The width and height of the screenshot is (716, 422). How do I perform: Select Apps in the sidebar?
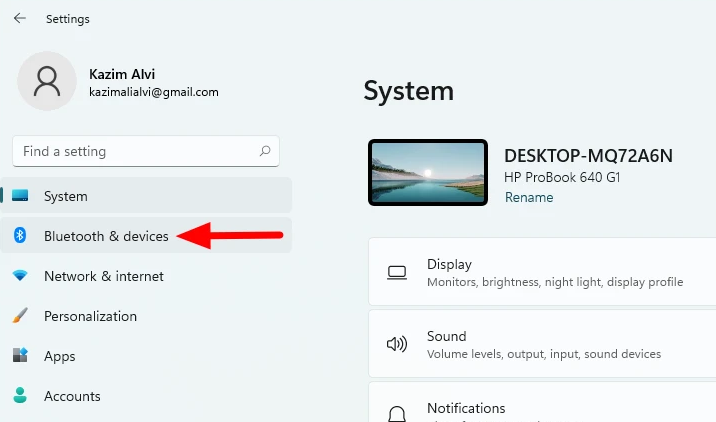tap(146, 356)
